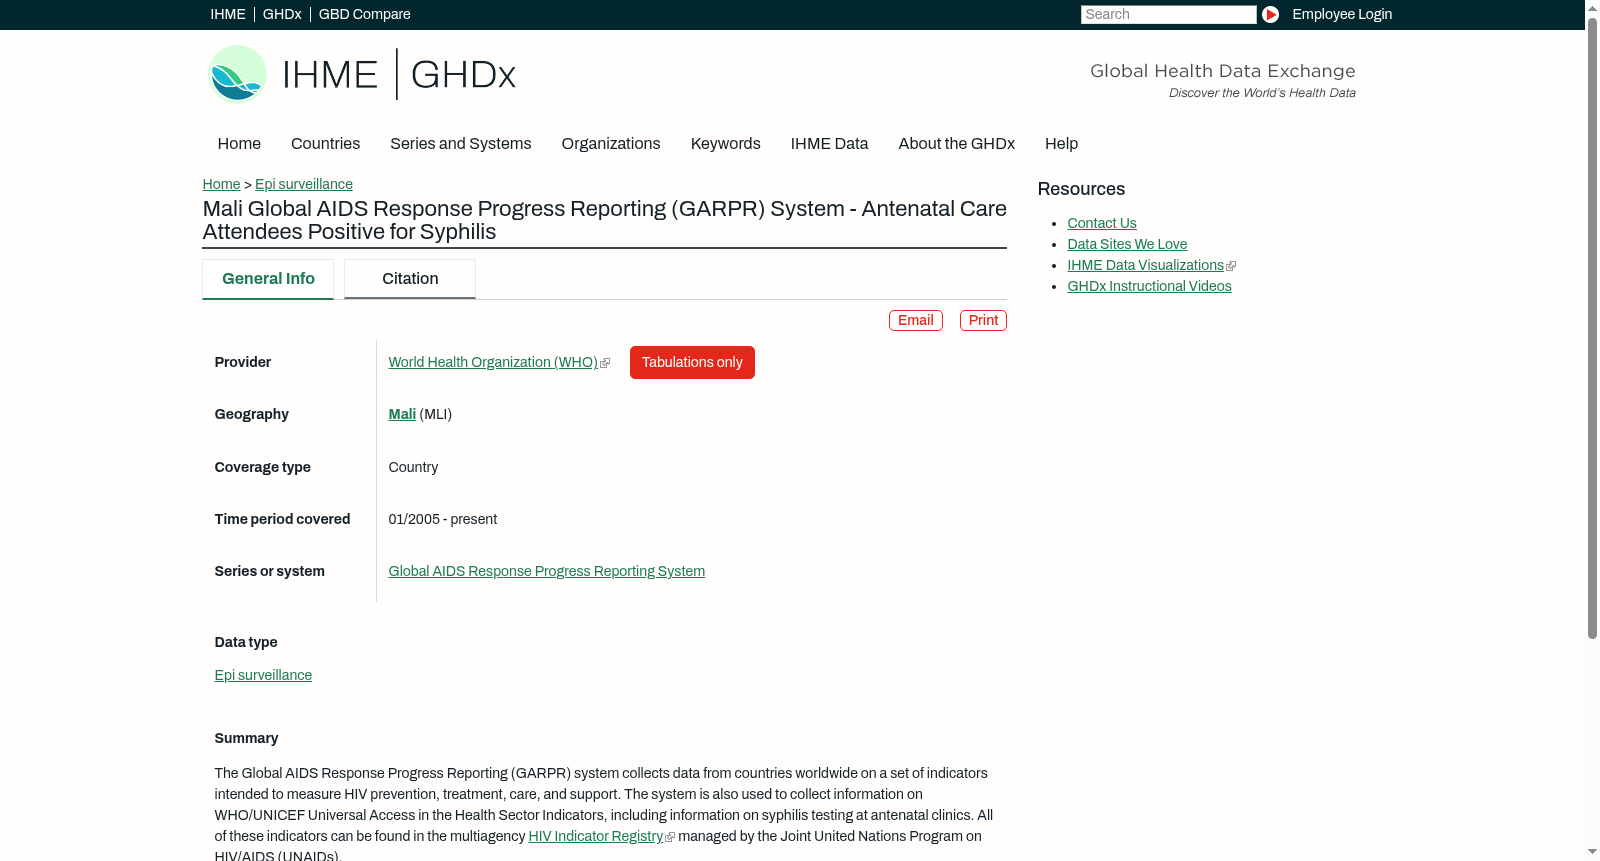Click the scrollbar up arrow
Screen dimensions: 1600x861
click(x=1592, y=7)
